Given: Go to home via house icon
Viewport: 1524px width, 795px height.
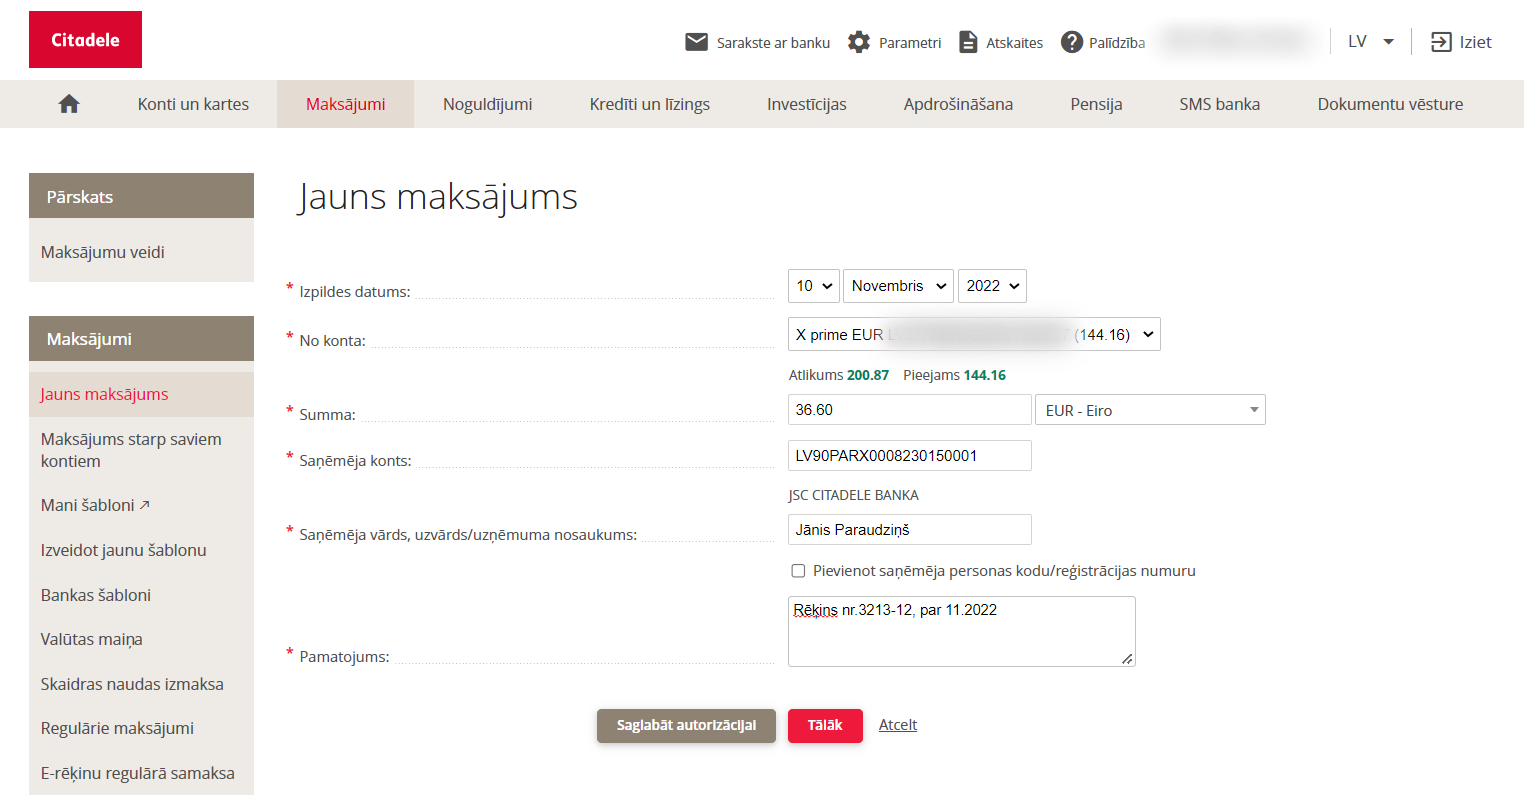Looking at the screenshot, I should pyautogui.click(x=69, y=104).
